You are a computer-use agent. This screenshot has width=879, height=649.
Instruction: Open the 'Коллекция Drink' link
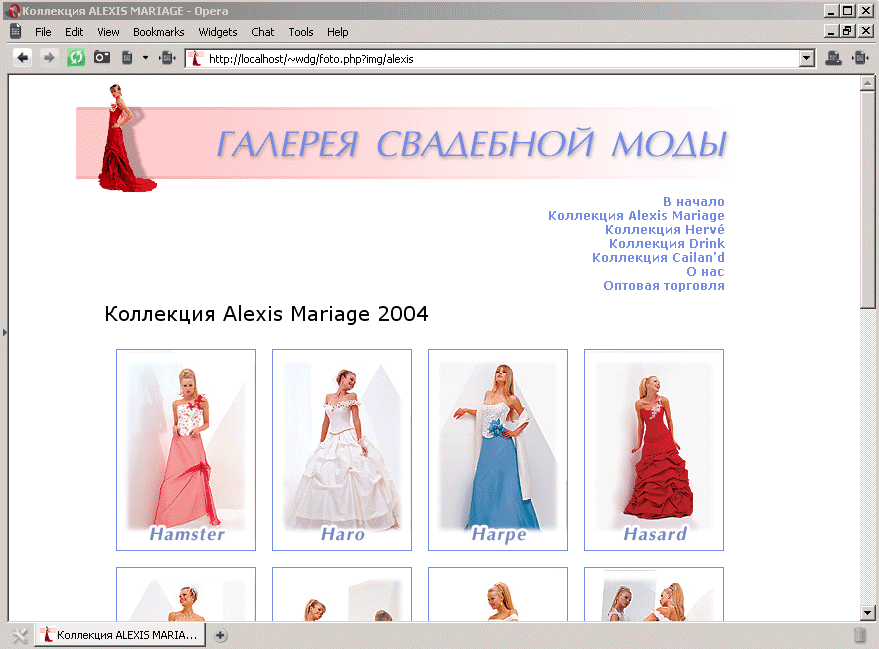(x=667, y=243)
